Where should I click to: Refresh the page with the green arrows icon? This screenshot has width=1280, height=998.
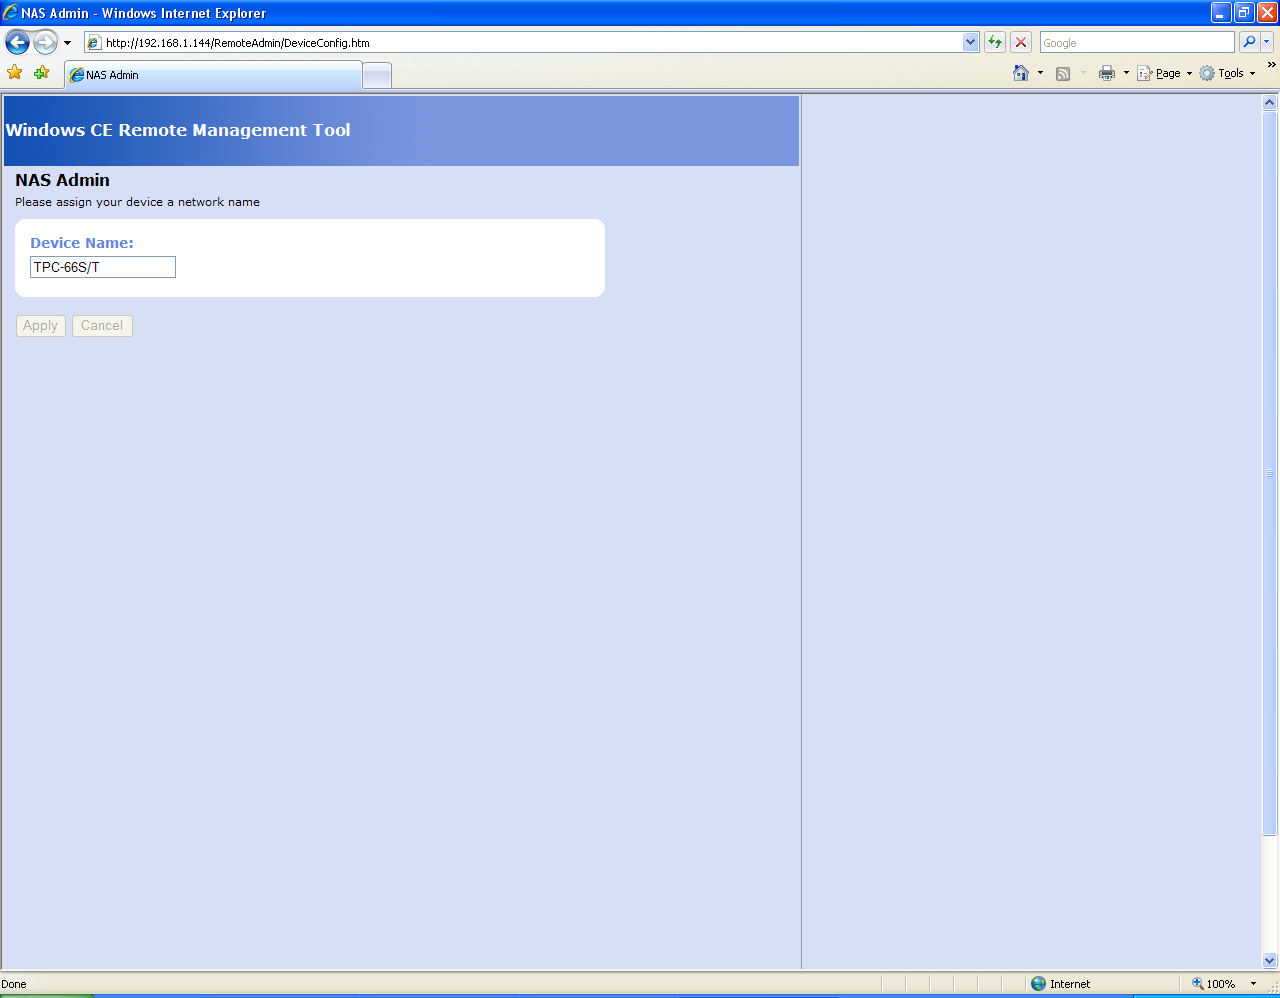click(995, 43)
